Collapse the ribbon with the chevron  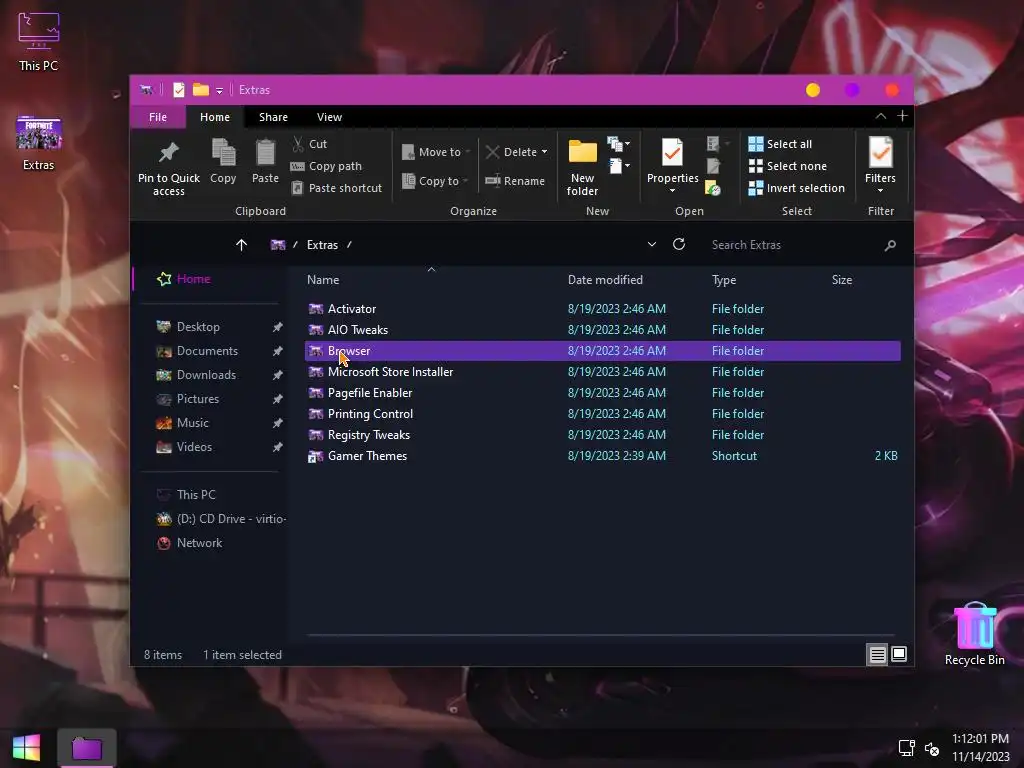(880, 116)
